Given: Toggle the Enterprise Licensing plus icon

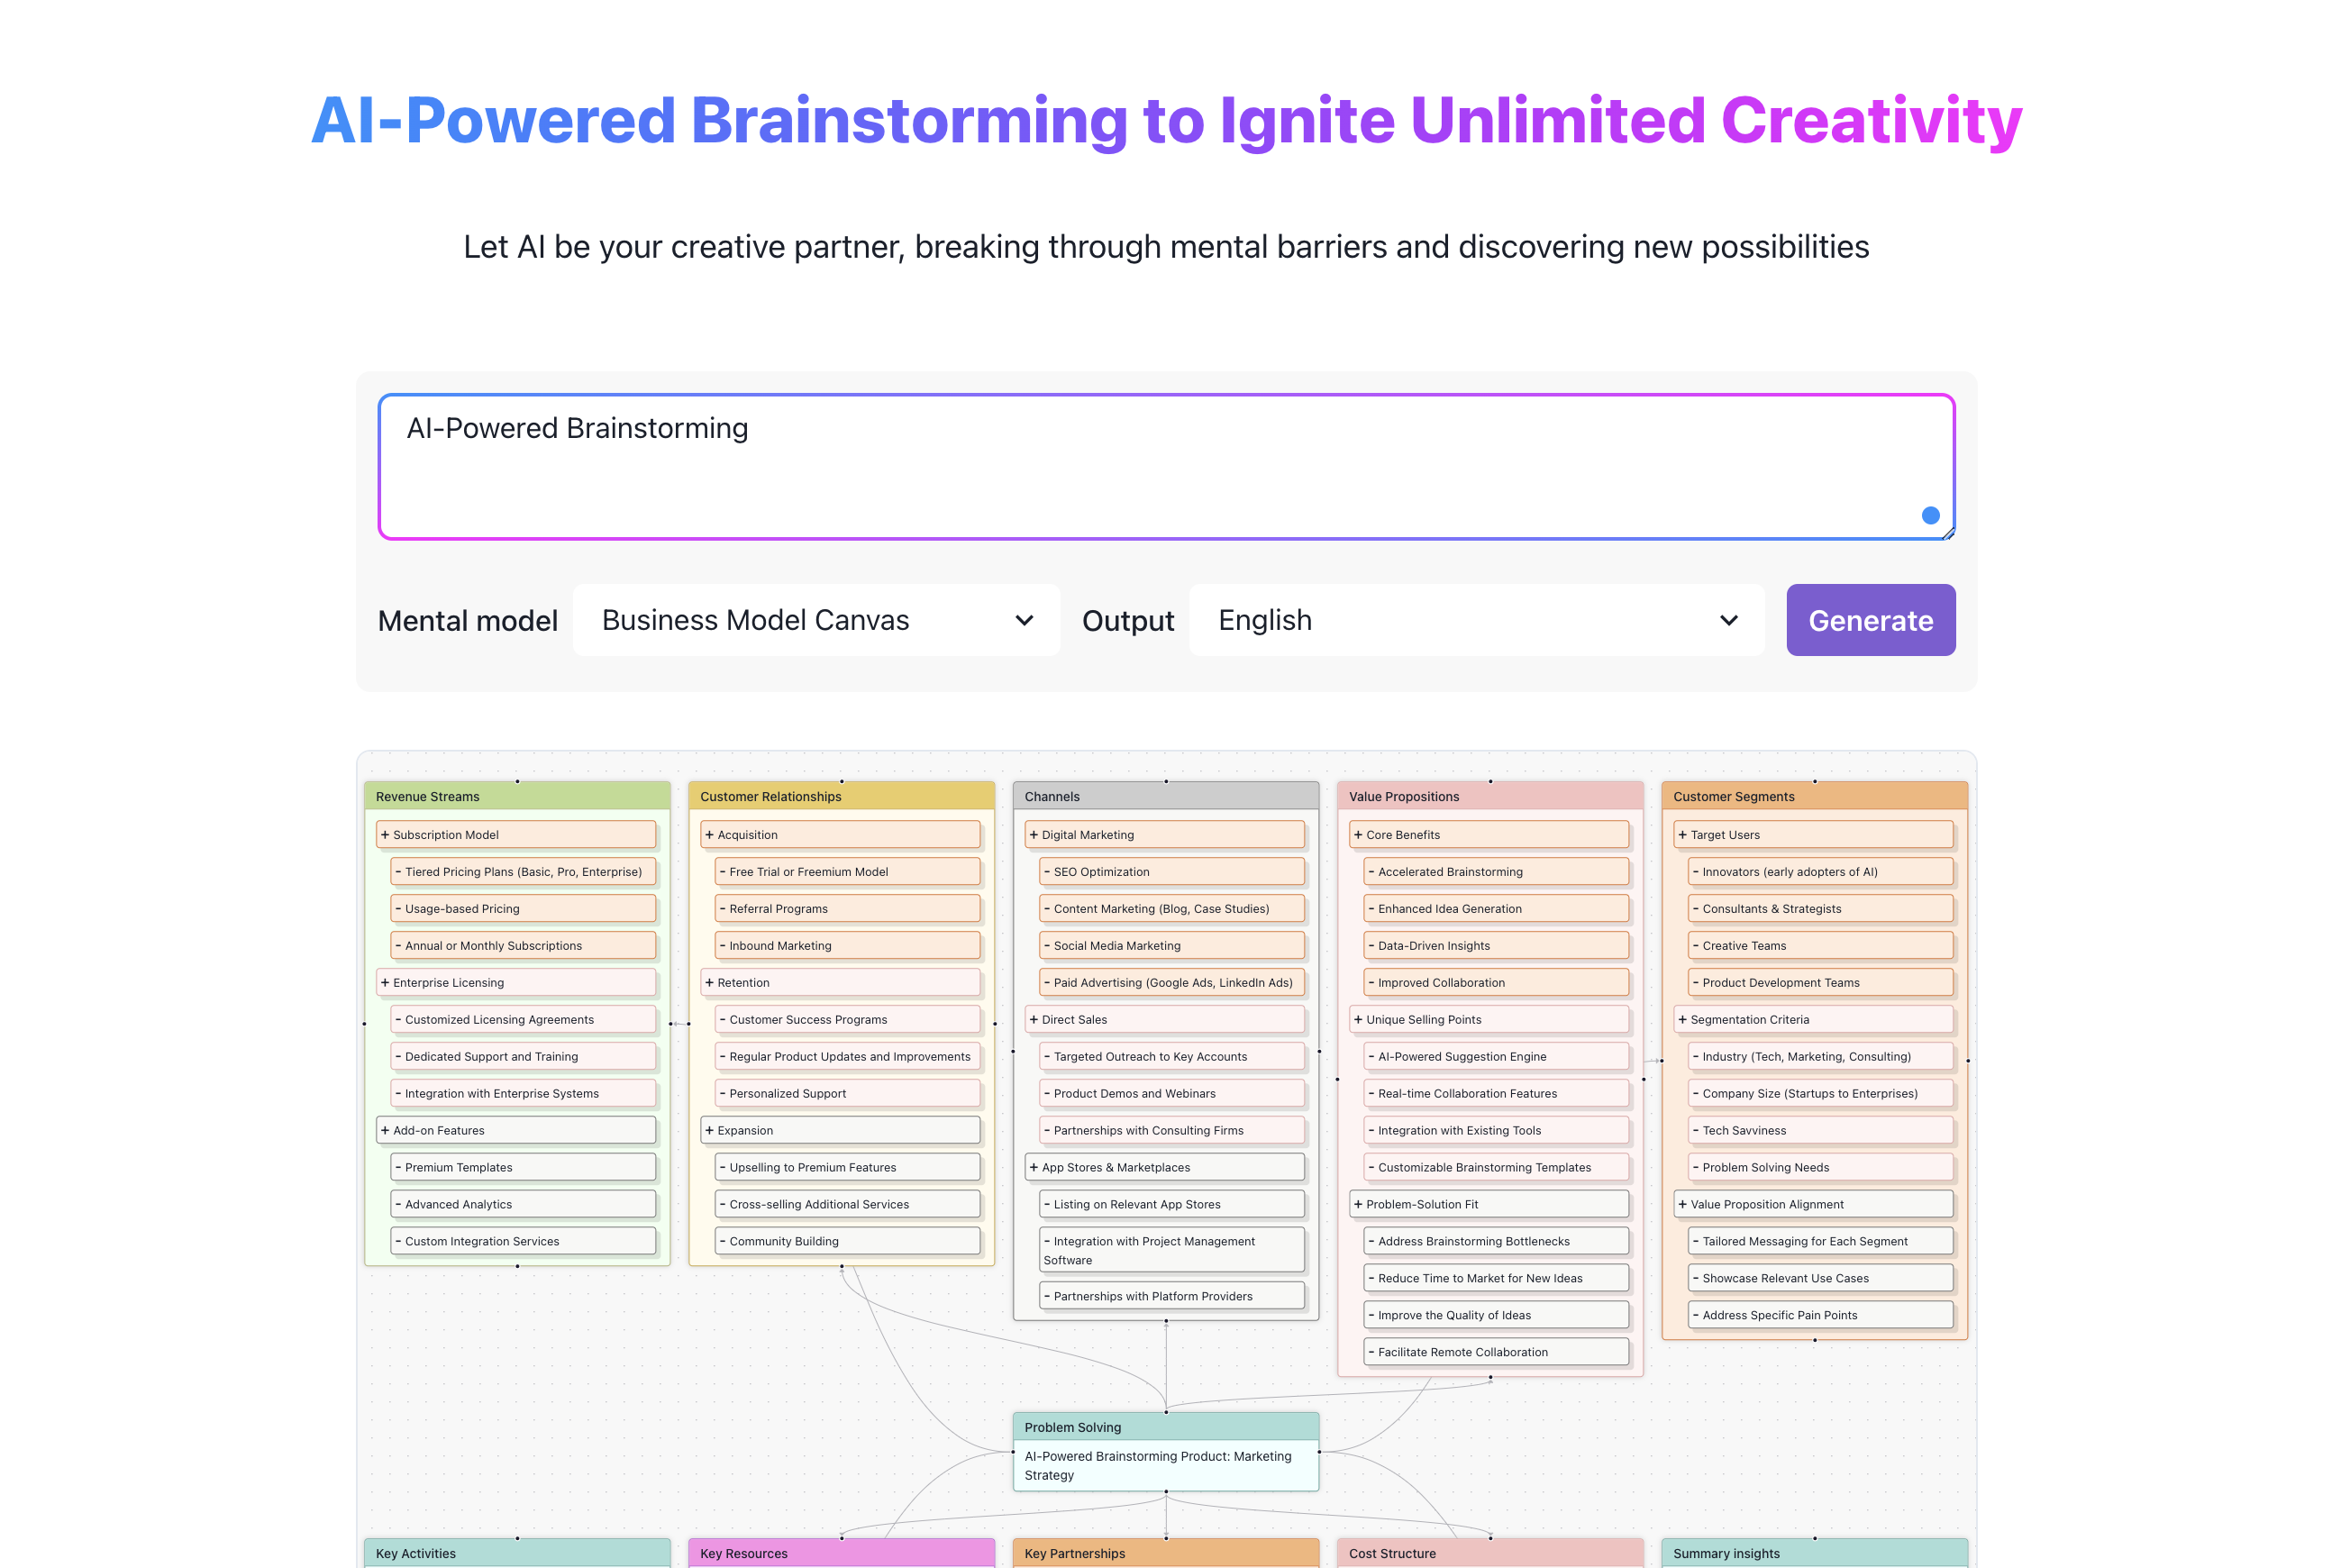Looking at the screenshot, I should pyautogui.click(x=385, y=982).
